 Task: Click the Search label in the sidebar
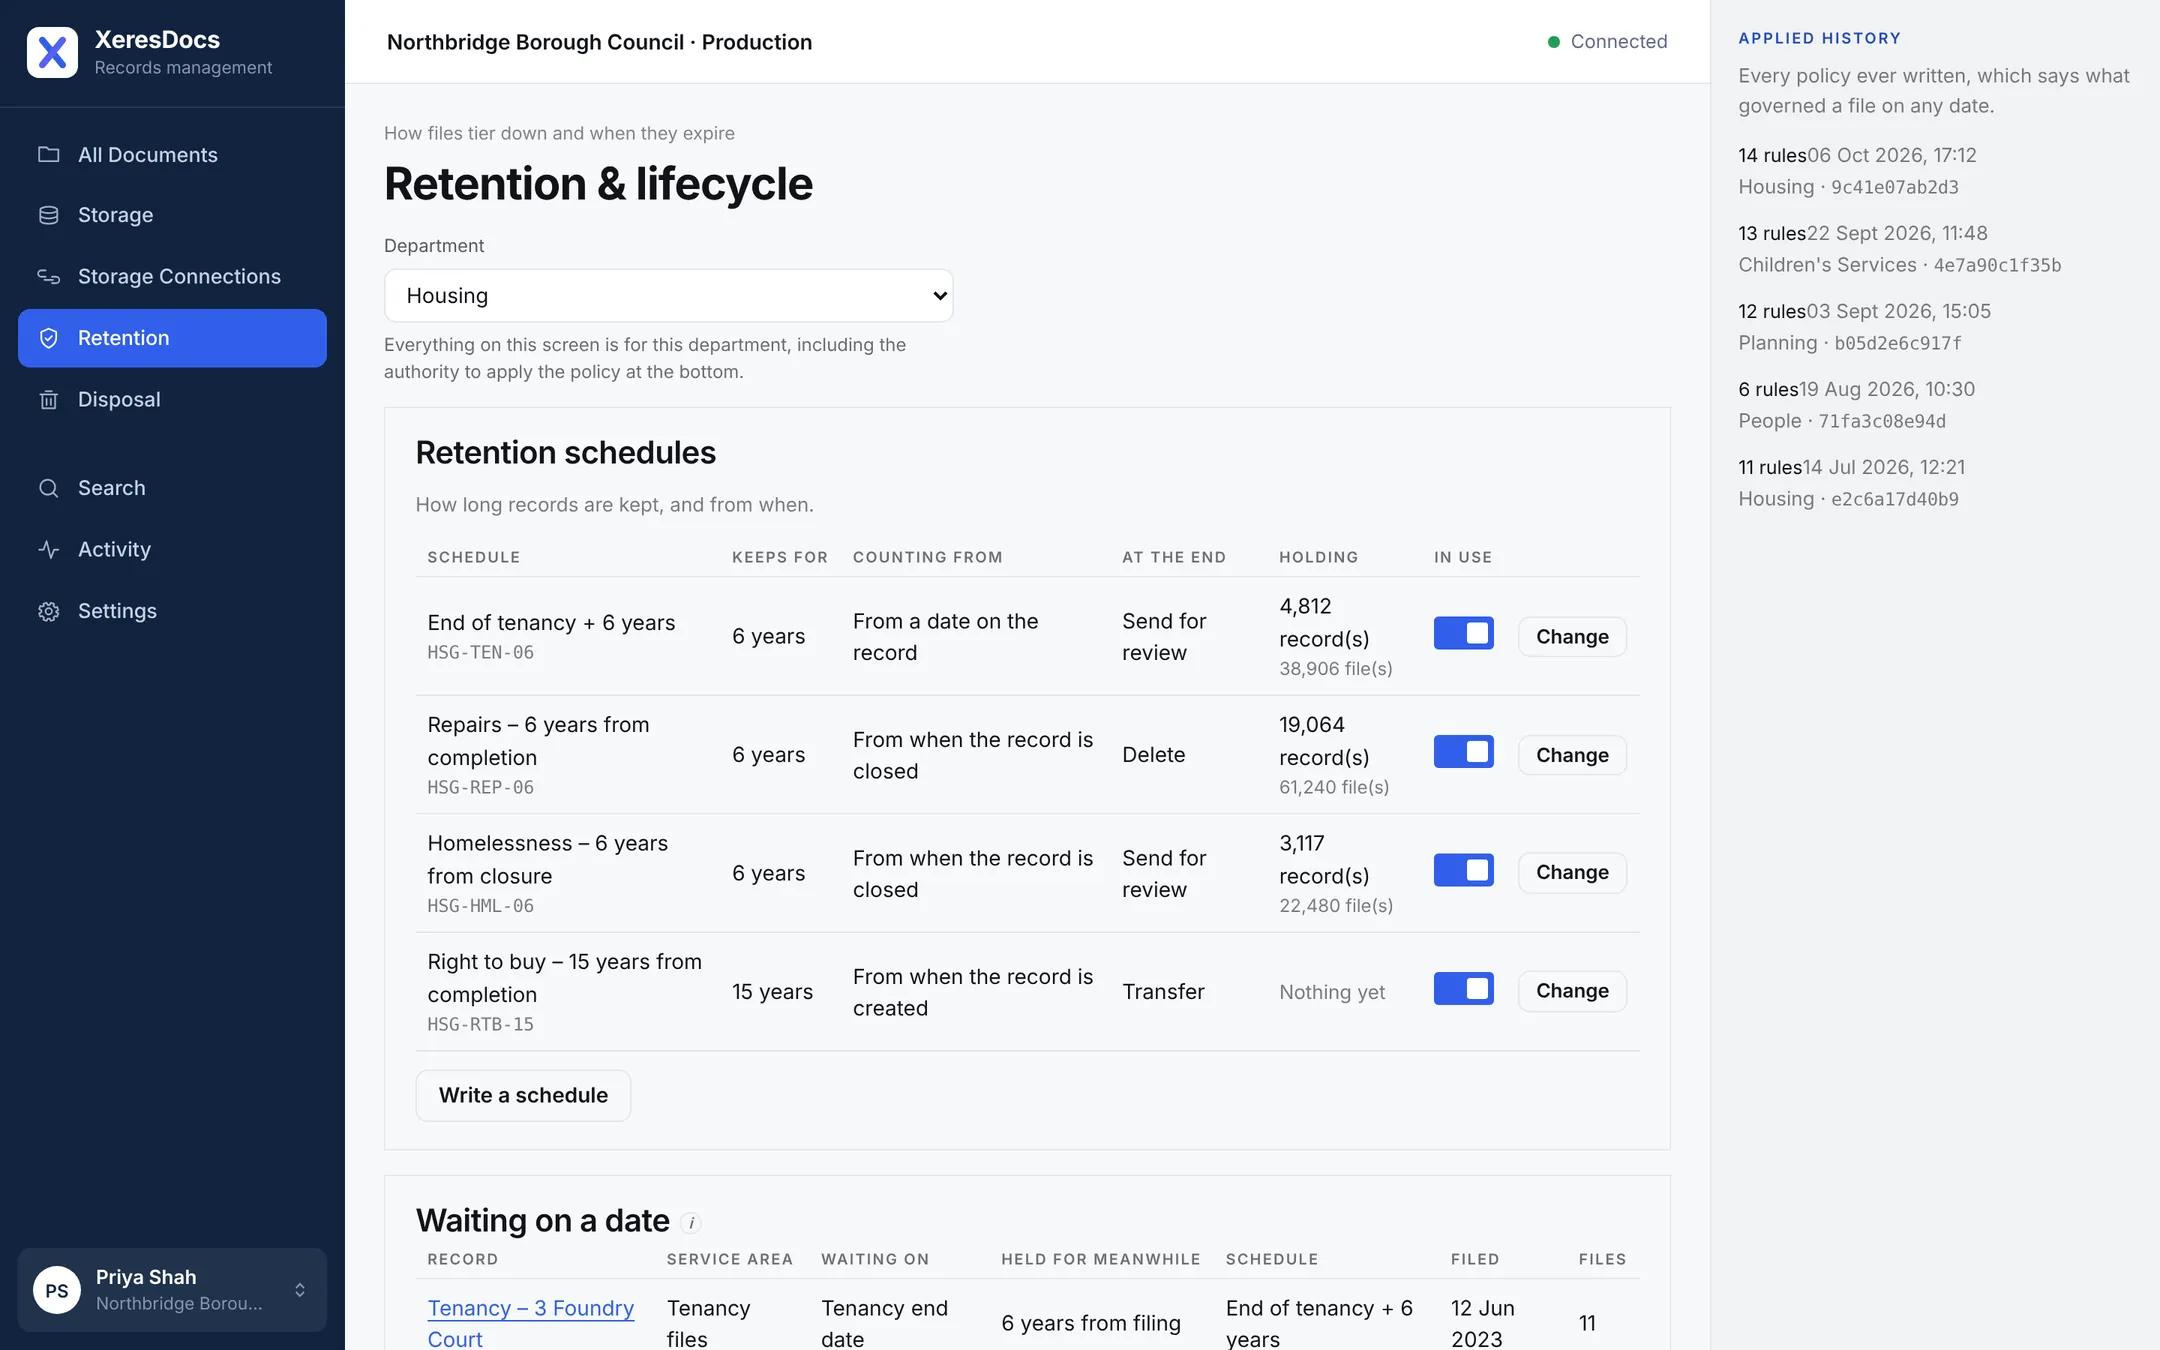click(x=111, y=488)
